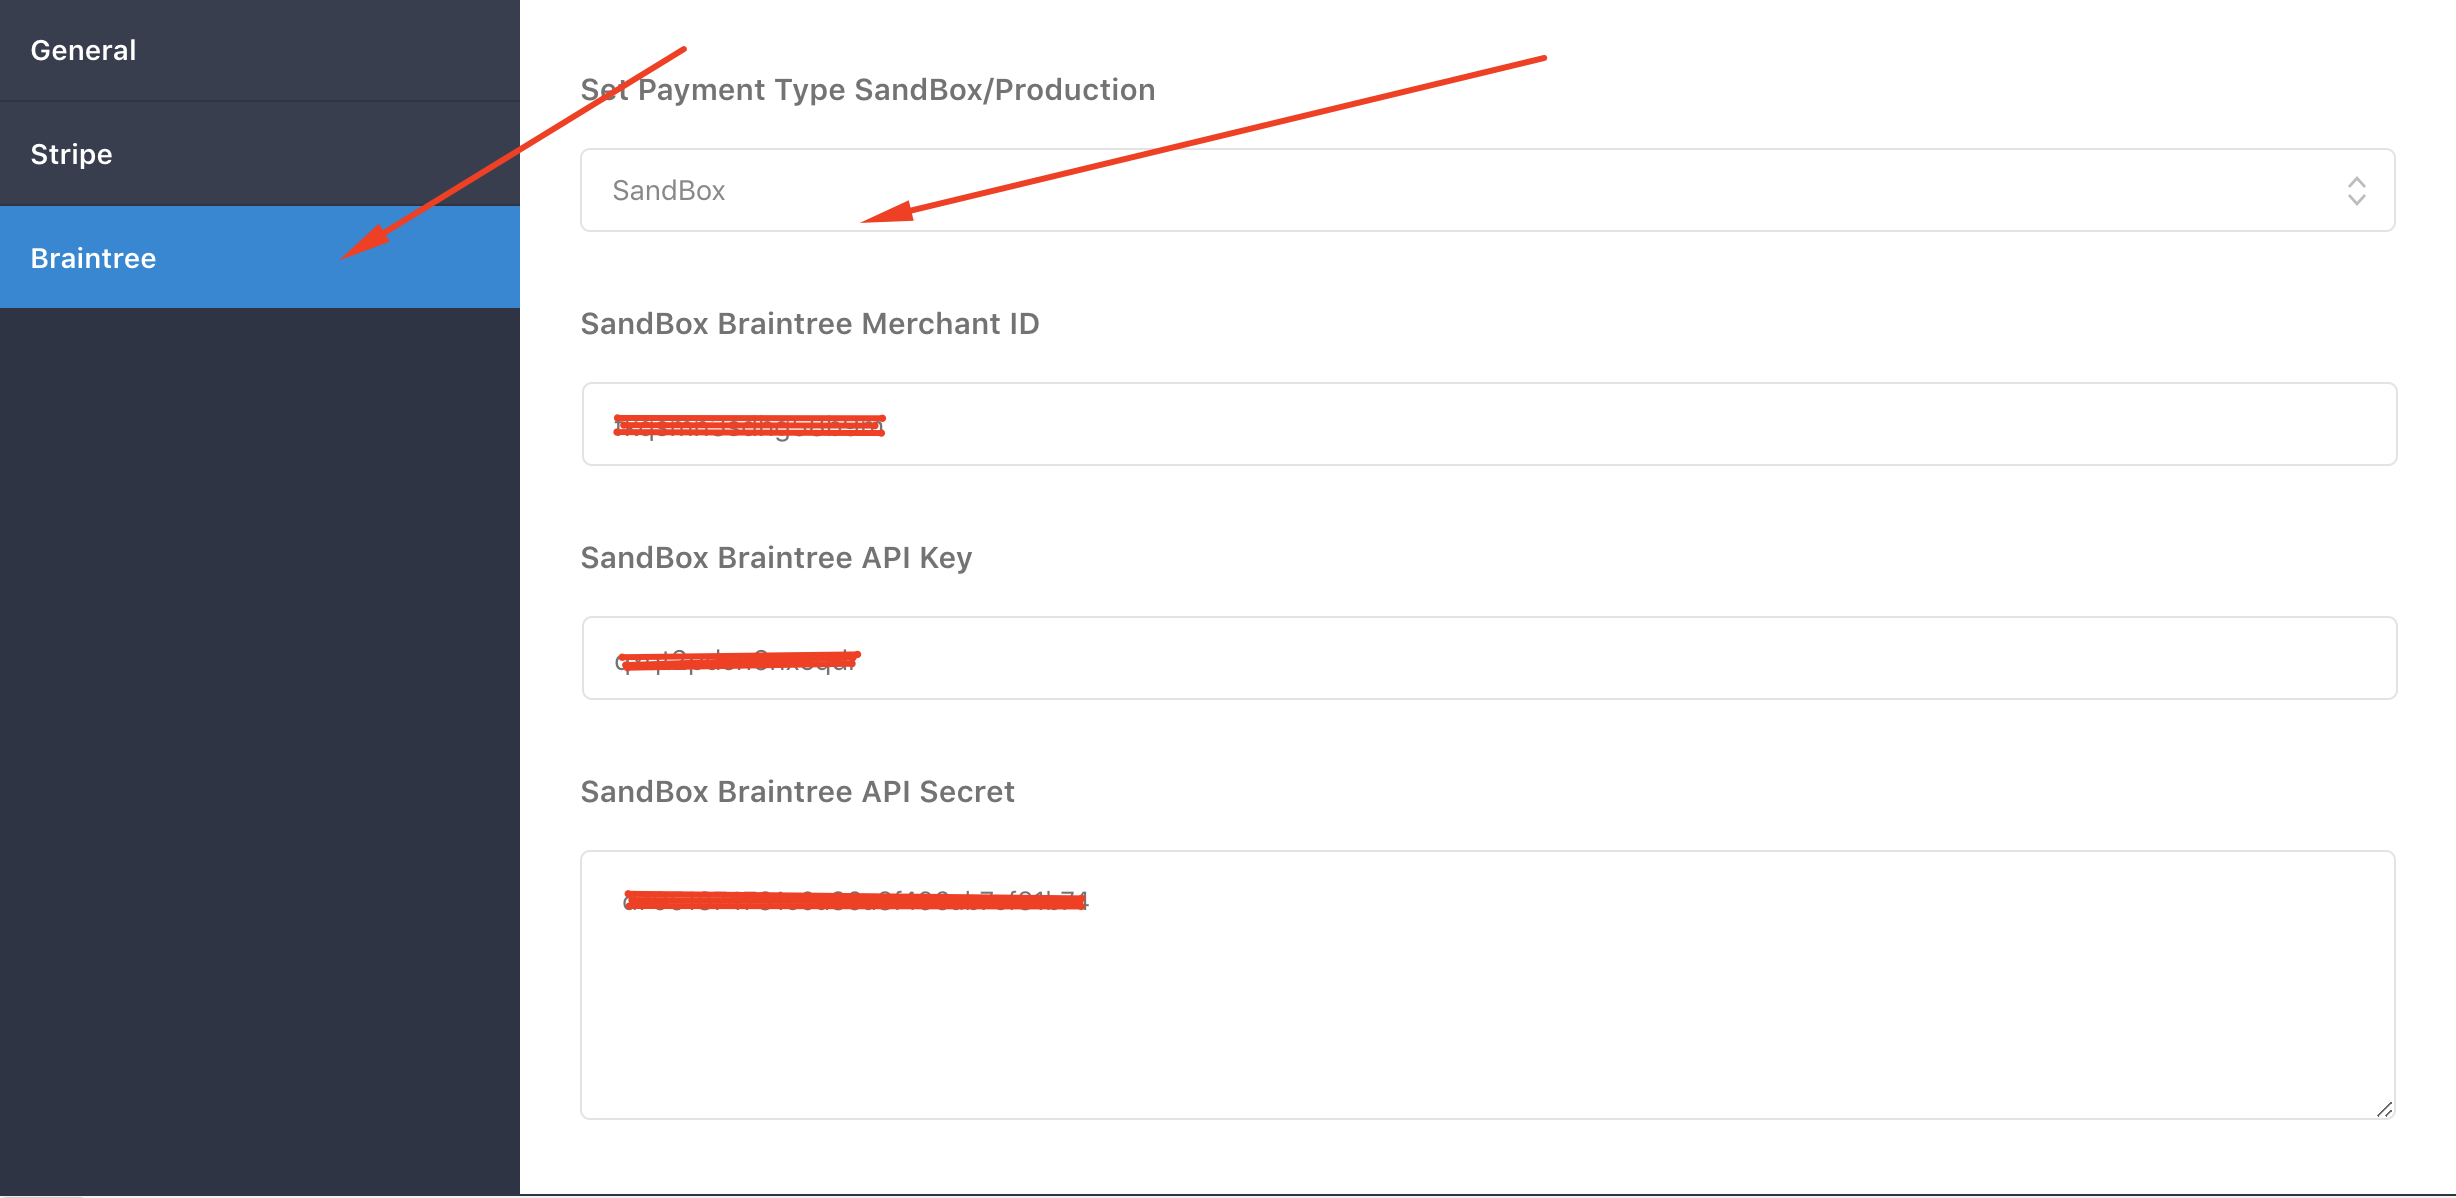Select the Braintree sidebar tab
This screenshot has width=2456, height=1198.
94,258
